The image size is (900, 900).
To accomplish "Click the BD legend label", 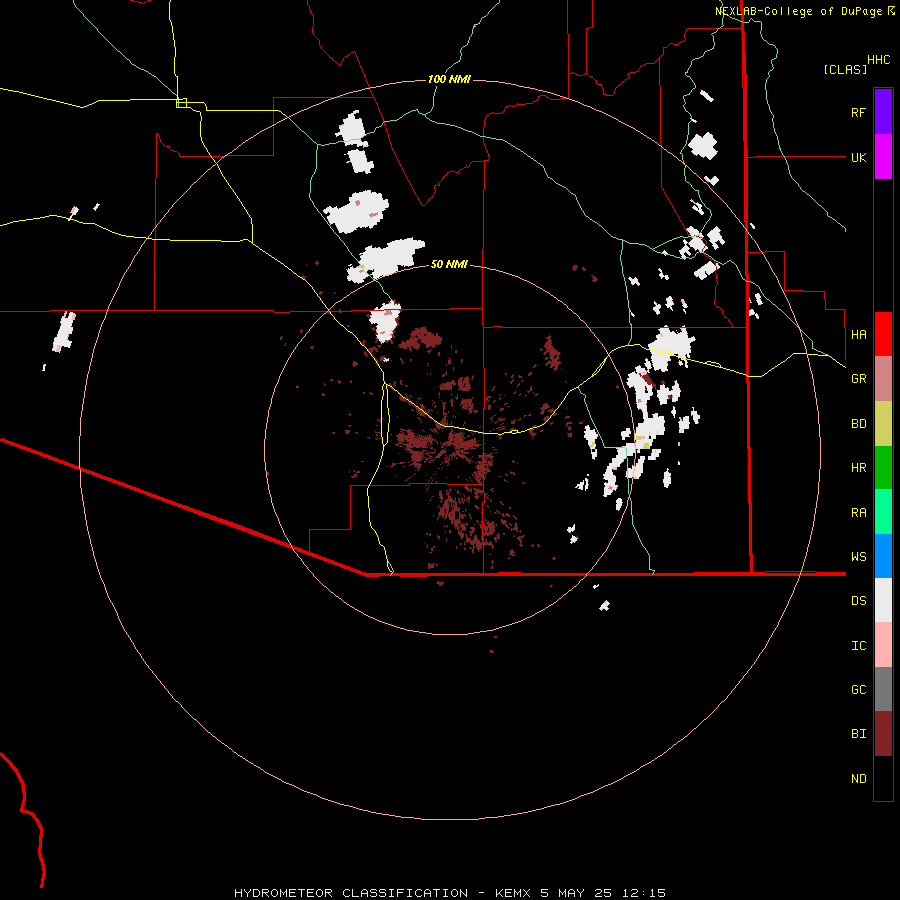I will click(x=858, y=424).
